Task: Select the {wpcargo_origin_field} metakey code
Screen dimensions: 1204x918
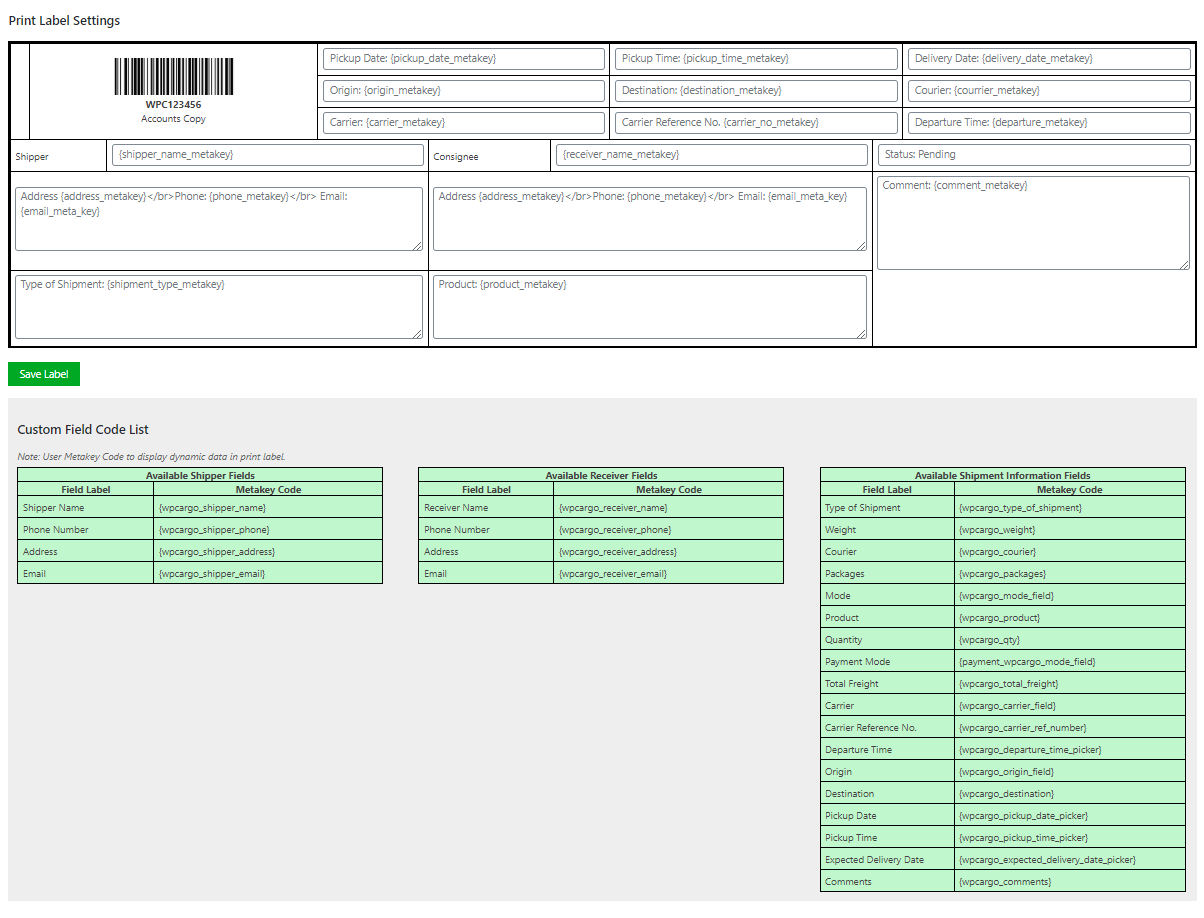Action: 1006,772
